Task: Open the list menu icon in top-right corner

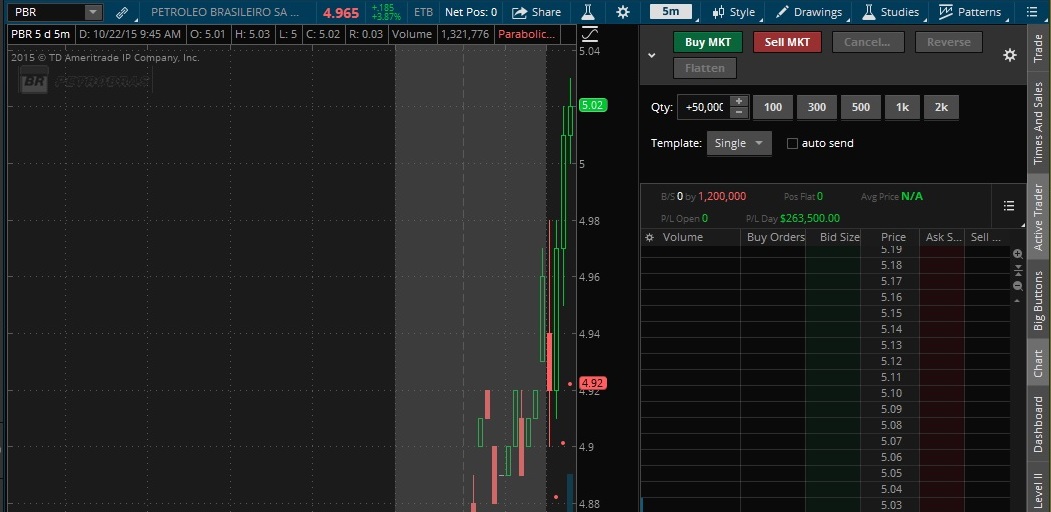Action: pos(1032,12)
